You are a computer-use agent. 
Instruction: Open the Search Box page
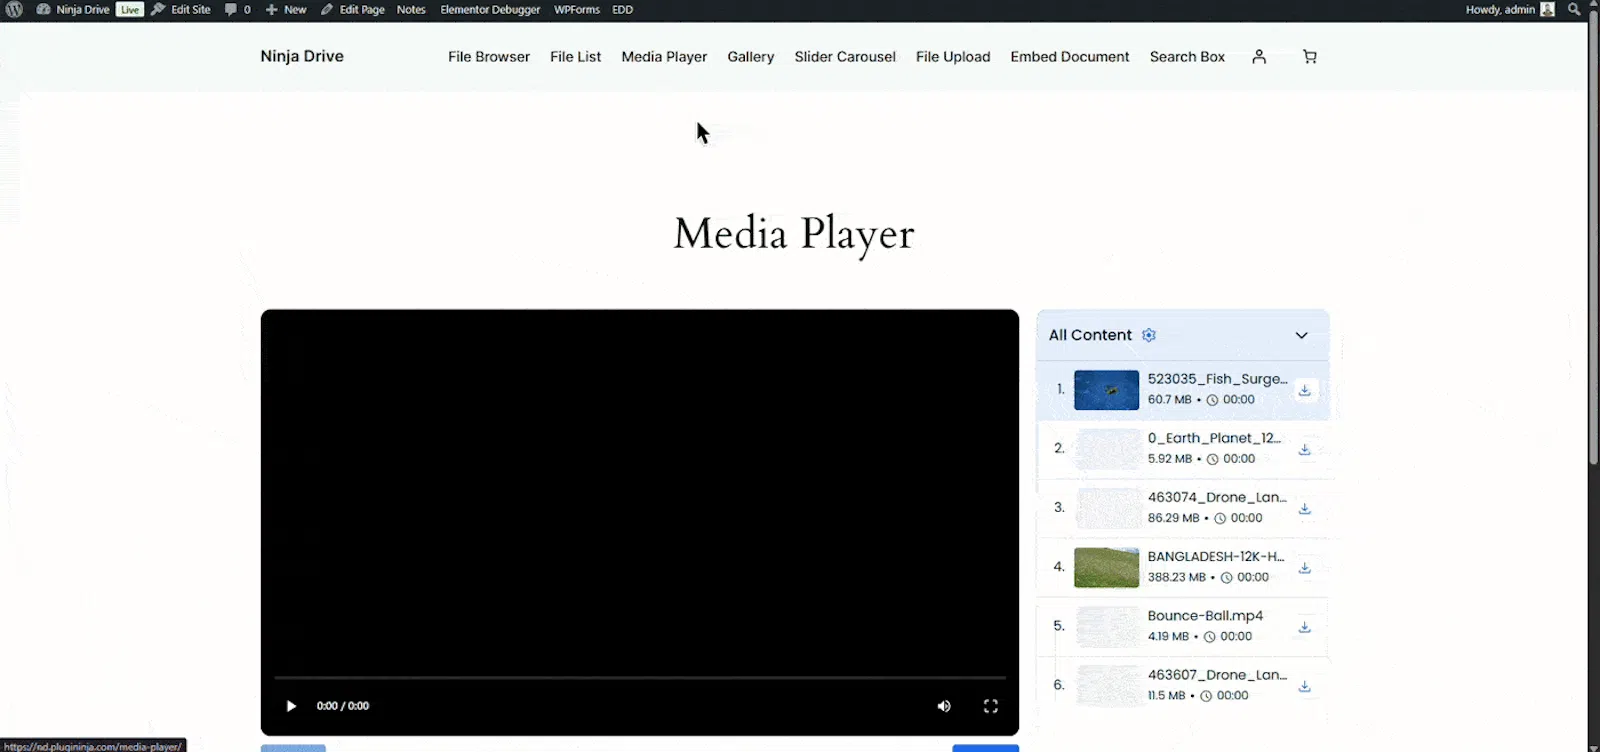1187,57
